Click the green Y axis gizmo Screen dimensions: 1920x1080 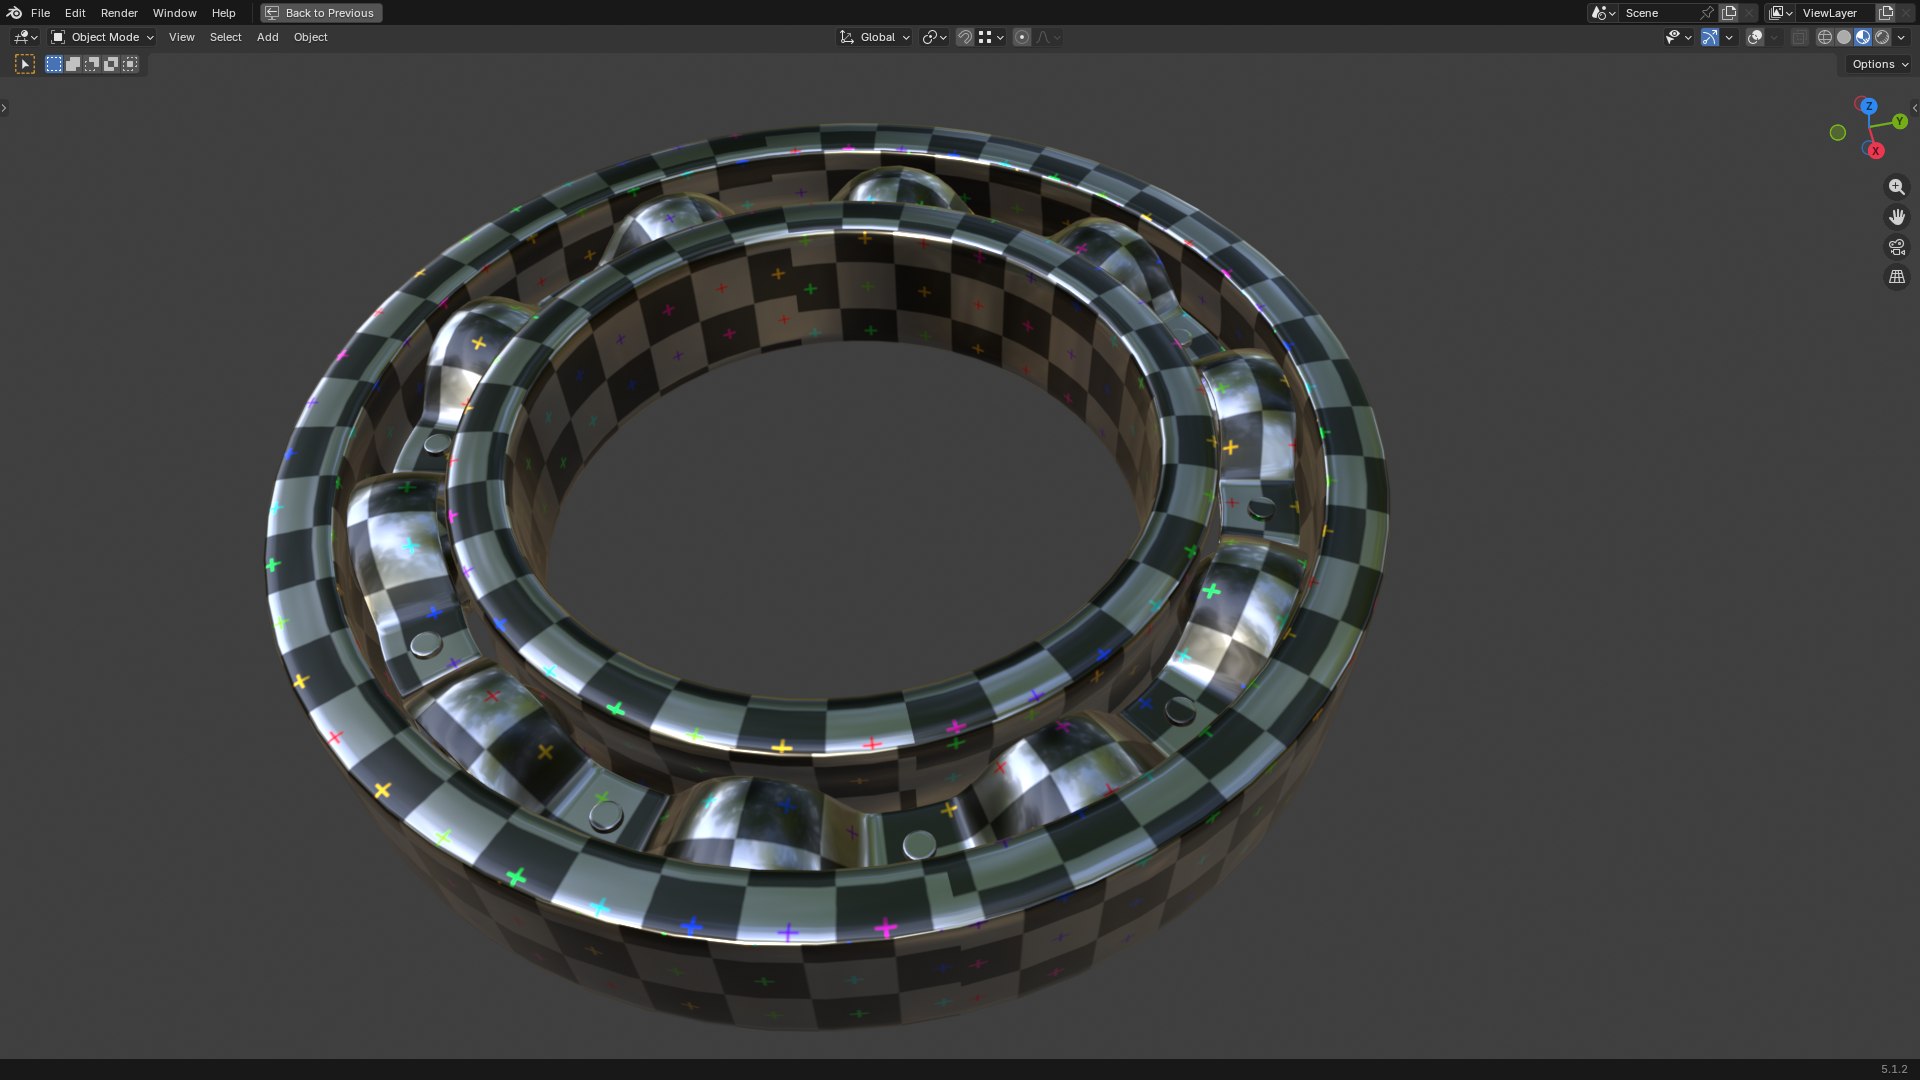(1899, 121)
